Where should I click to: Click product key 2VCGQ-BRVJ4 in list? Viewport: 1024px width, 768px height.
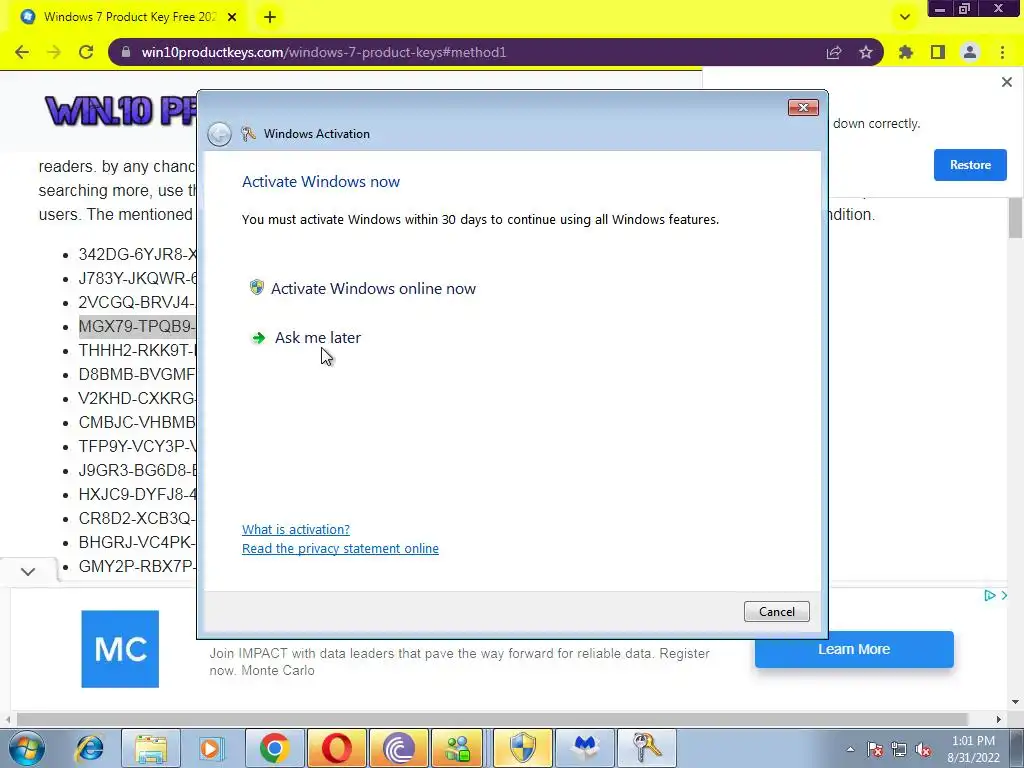(137, 302)
